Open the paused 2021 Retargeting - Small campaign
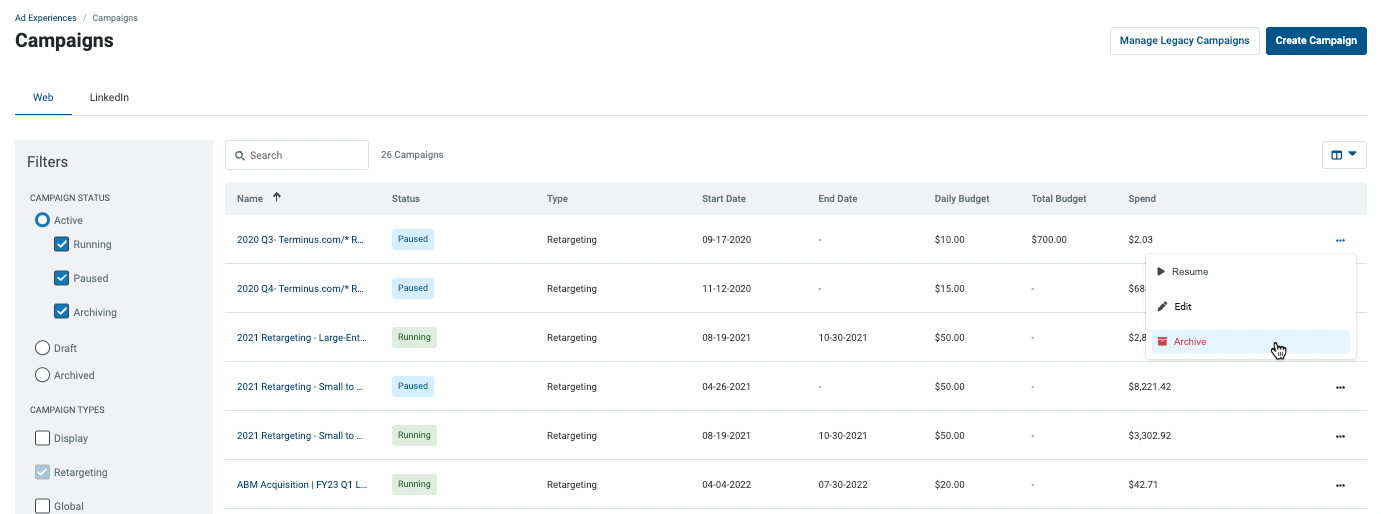This screenshot has width=1381, height=514. pyautogui.click(x=300, y=387)
